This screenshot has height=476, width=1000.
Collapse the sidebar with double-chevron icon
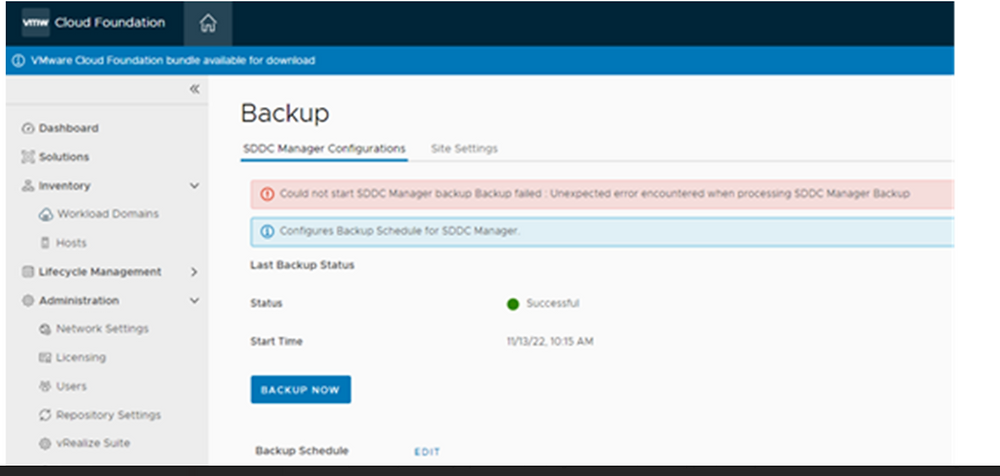(195, 89)
